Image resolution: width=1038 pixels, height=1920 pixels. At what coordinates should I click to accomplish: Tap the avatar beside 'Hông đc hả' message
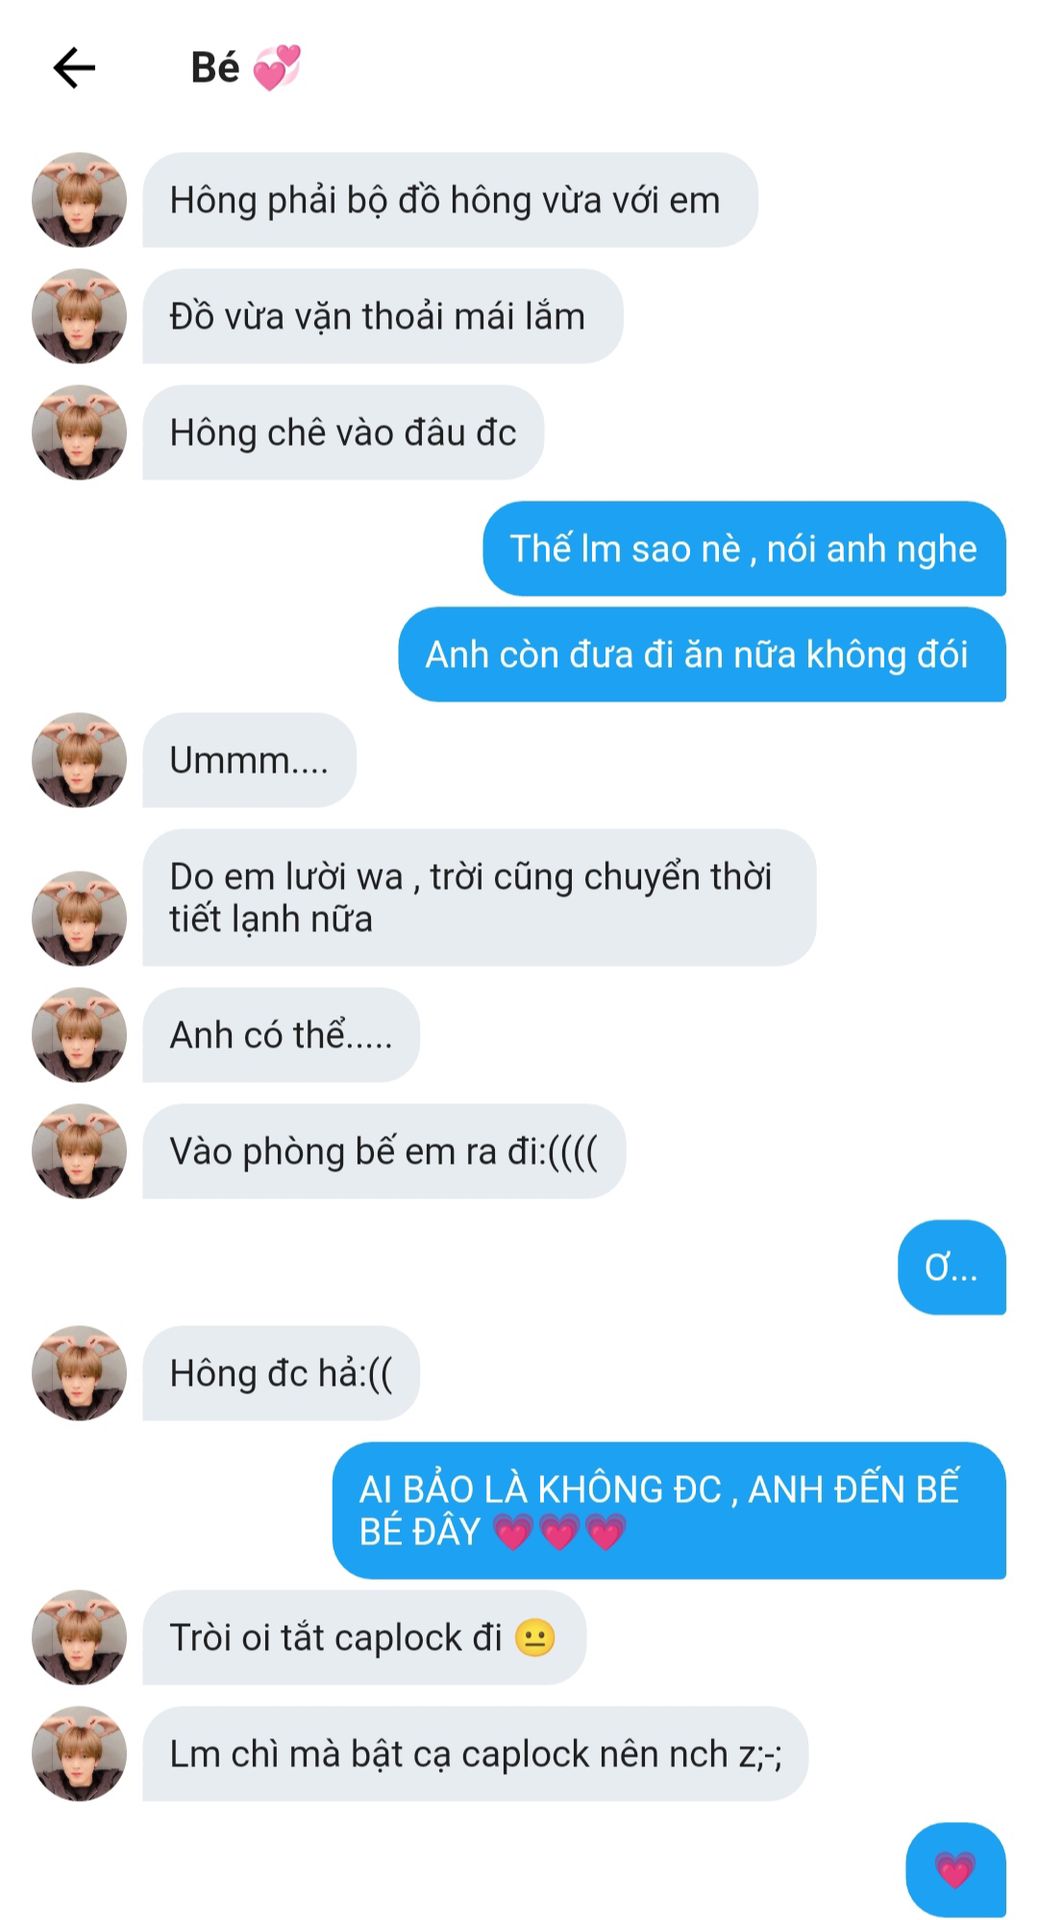click(x=80, y=1373)
